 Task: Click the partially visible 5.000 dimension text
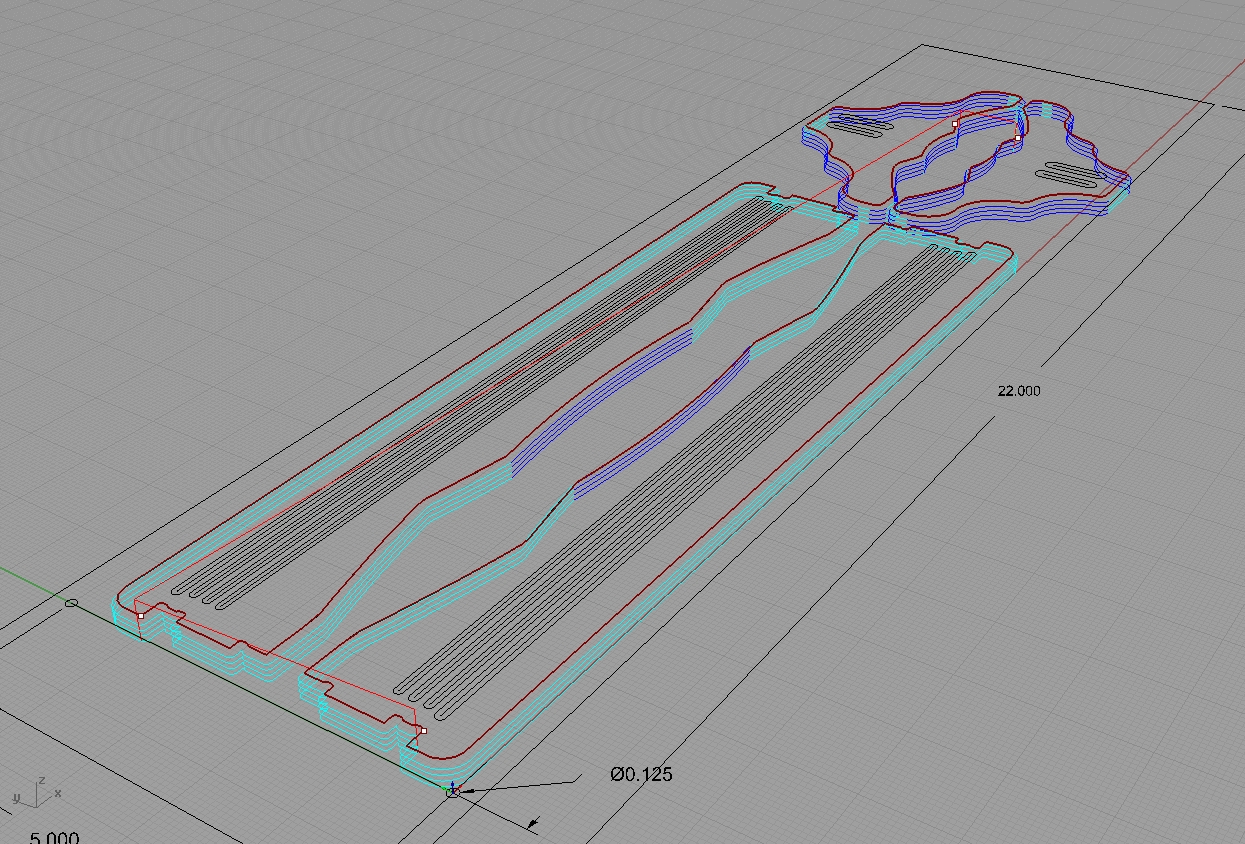[x=54, y=837]
